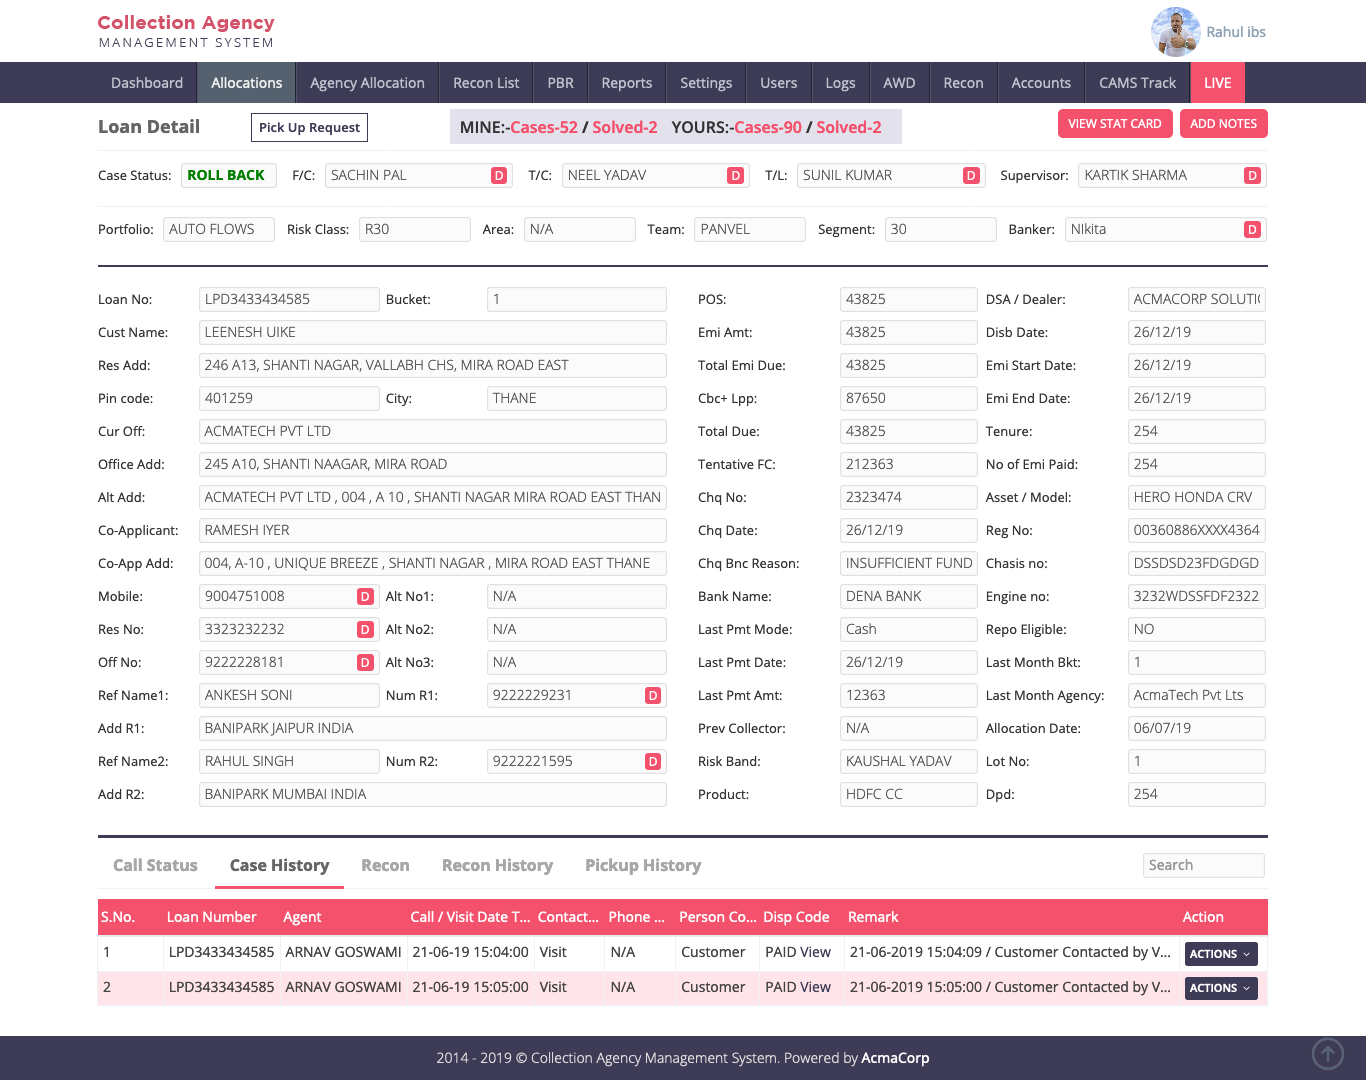Go to the CAMS Track menu

(1137, 83)
